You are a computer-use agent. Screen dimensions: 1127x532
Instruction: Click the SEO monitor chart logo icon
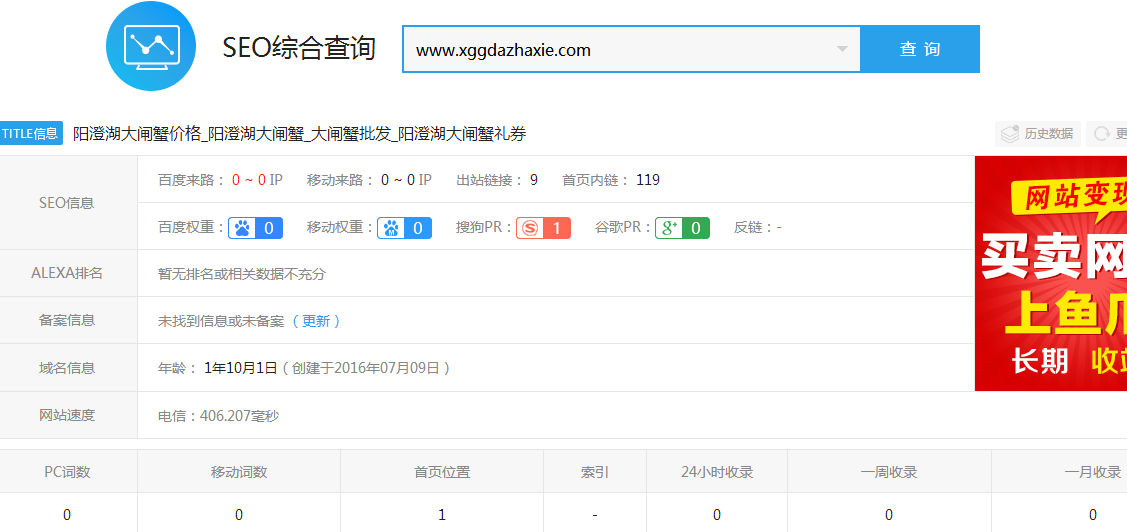click(151, 47)
